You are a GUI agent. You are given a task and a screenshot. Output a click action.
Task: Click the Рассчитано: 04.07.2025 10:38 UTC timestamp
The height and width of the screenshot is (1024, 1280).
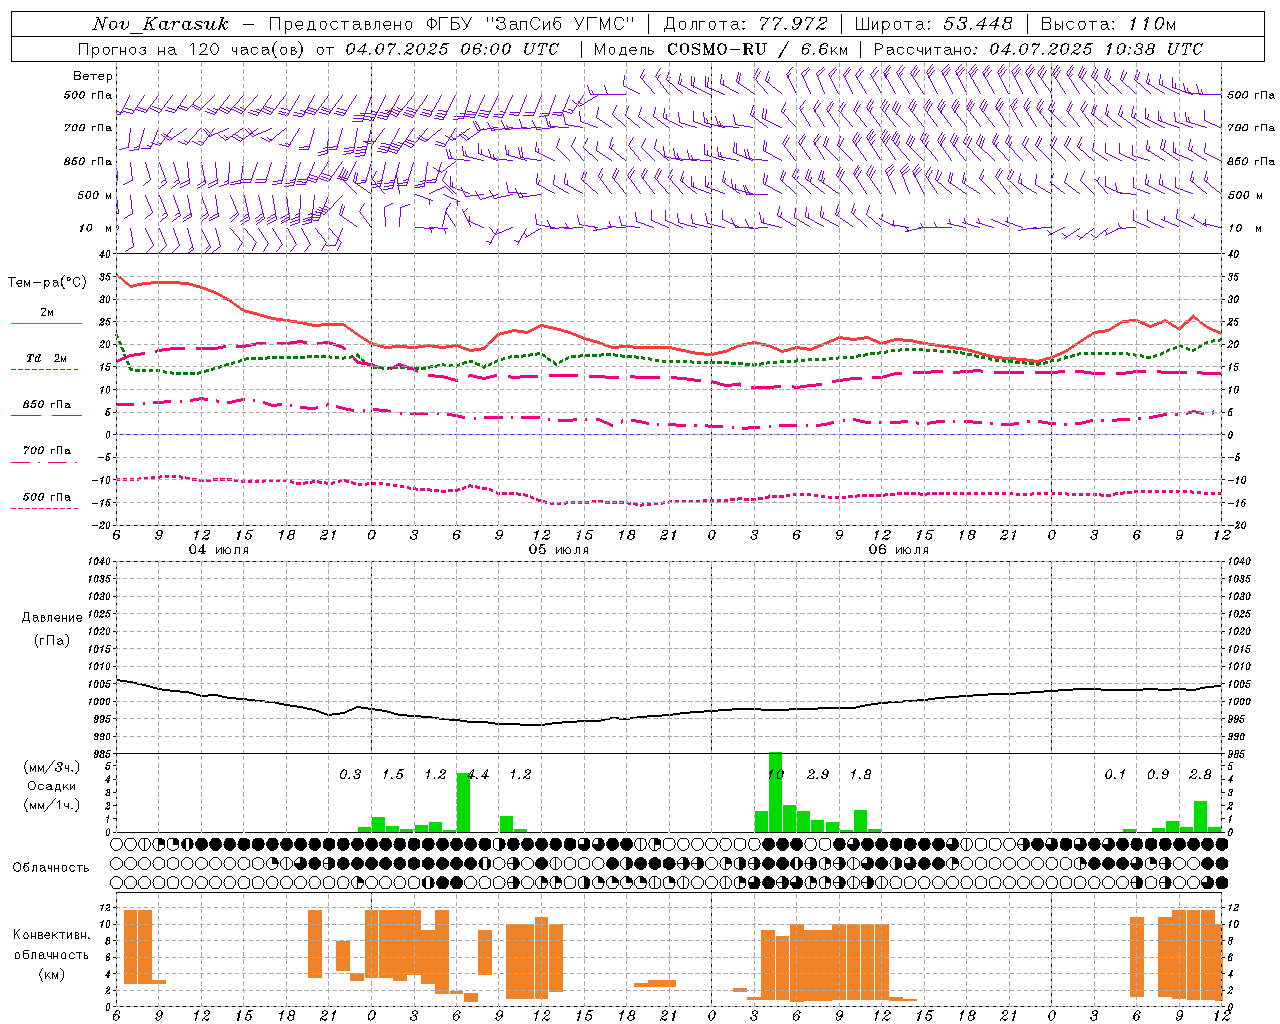click(1038, 49)
